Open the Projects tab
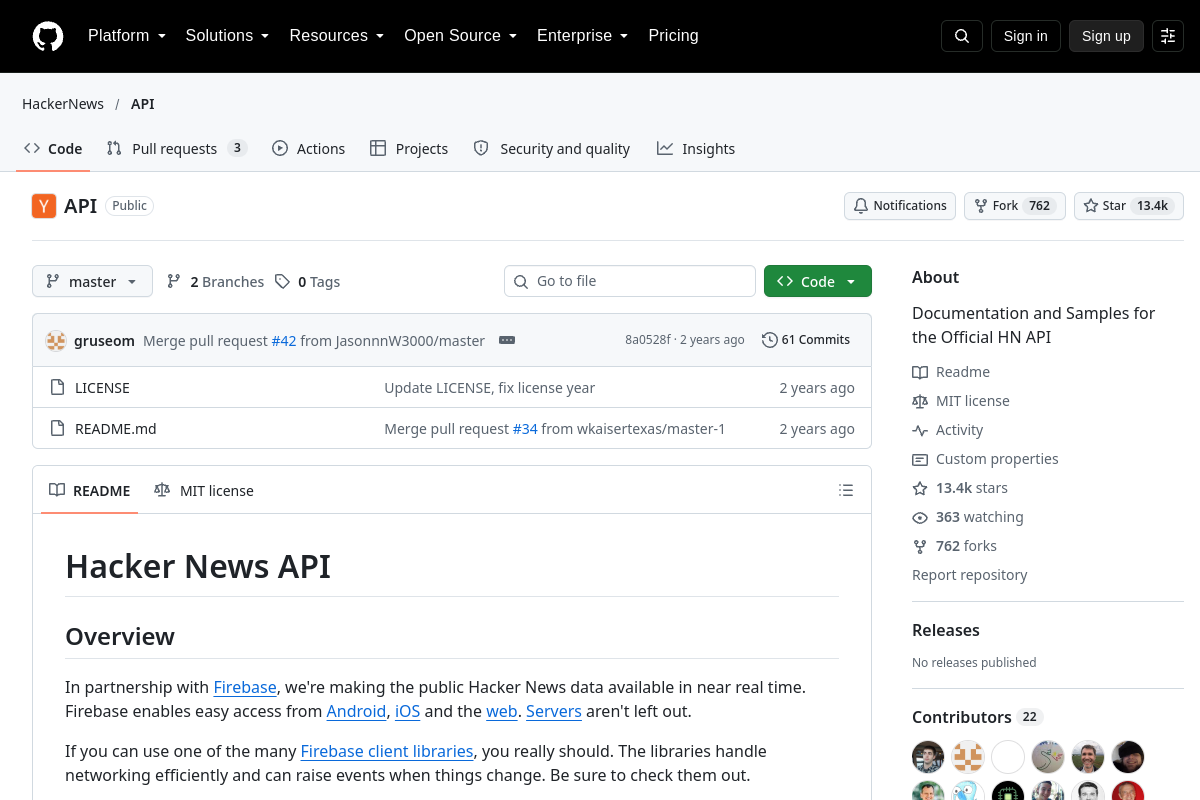The image size is (1200, 800). [409, 149]
